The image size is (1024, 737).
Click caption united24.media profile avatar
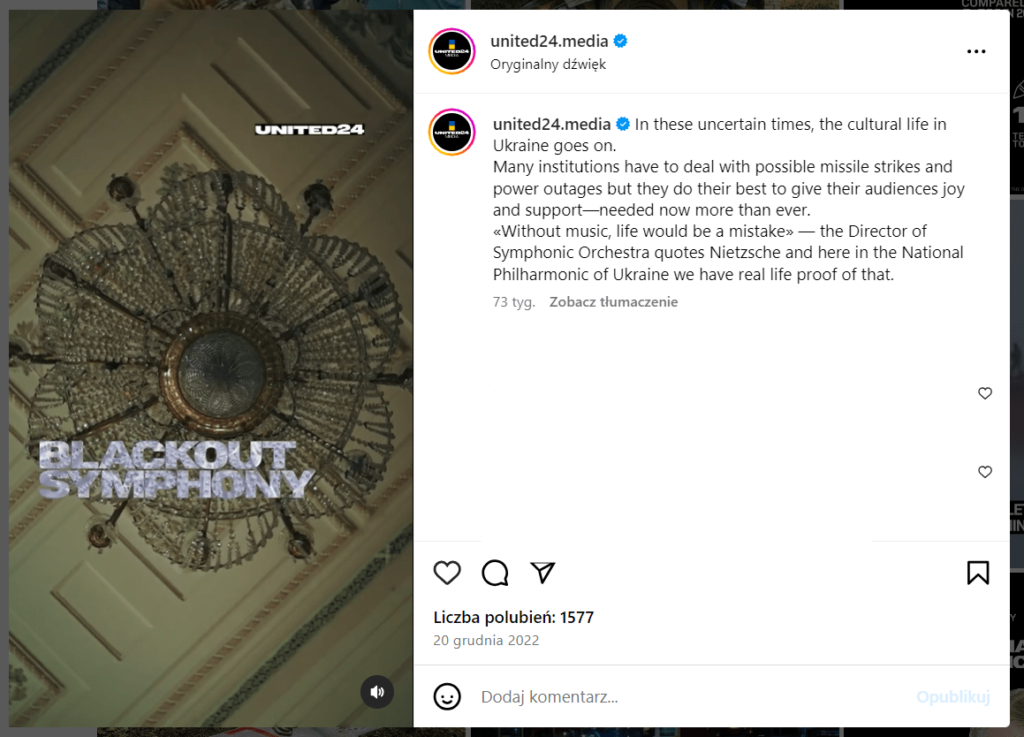452,132
